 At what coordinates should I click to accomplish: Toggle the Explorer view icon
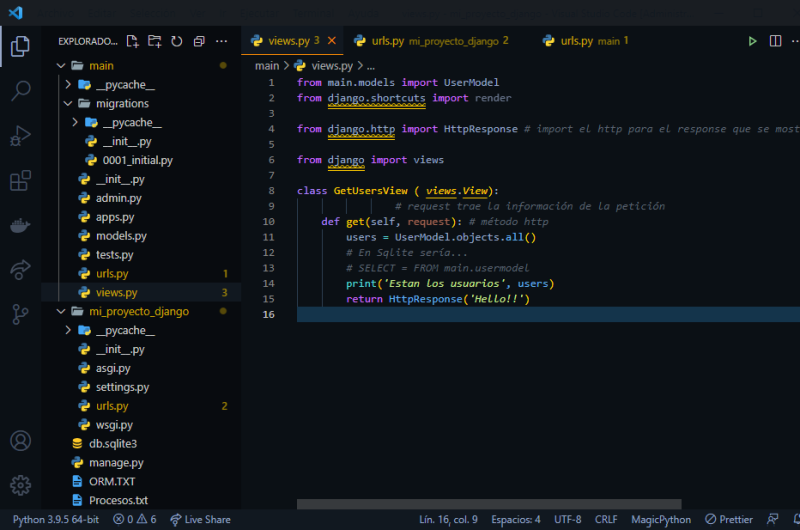tap(20, 46)
